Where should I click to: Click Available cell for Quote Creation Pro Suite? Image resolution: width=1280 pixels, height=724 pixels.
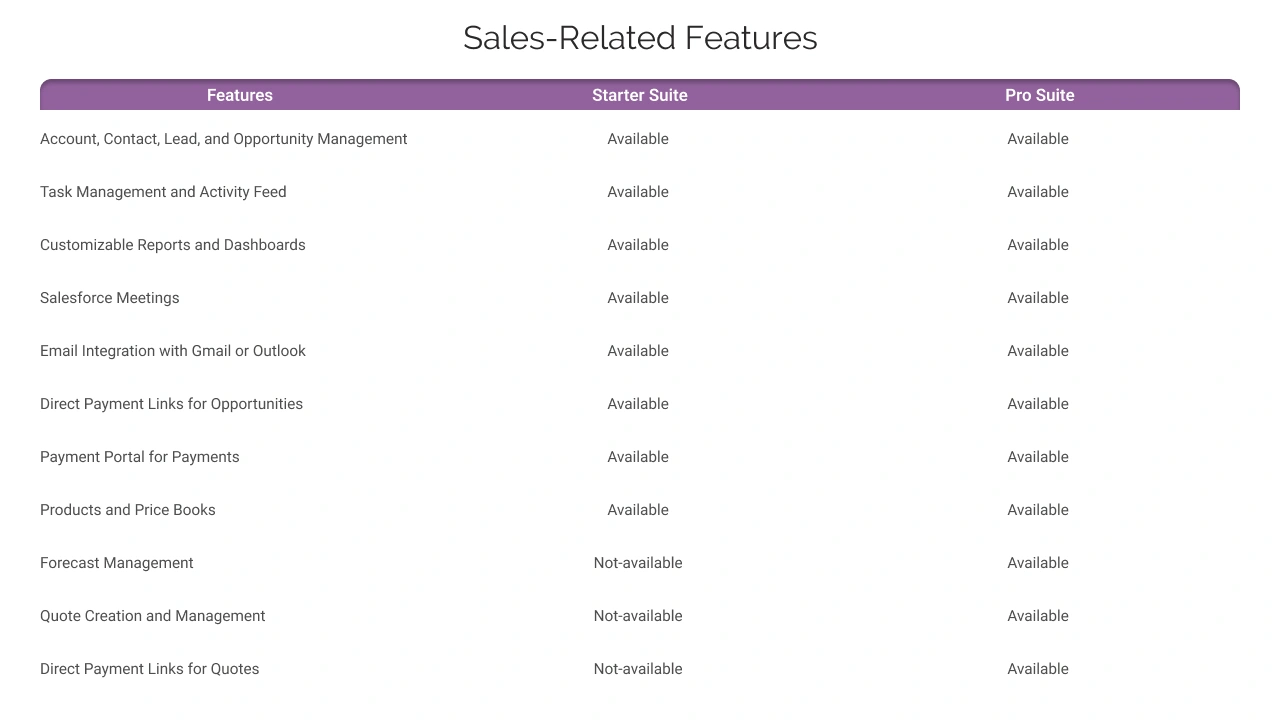[1038, 616]
